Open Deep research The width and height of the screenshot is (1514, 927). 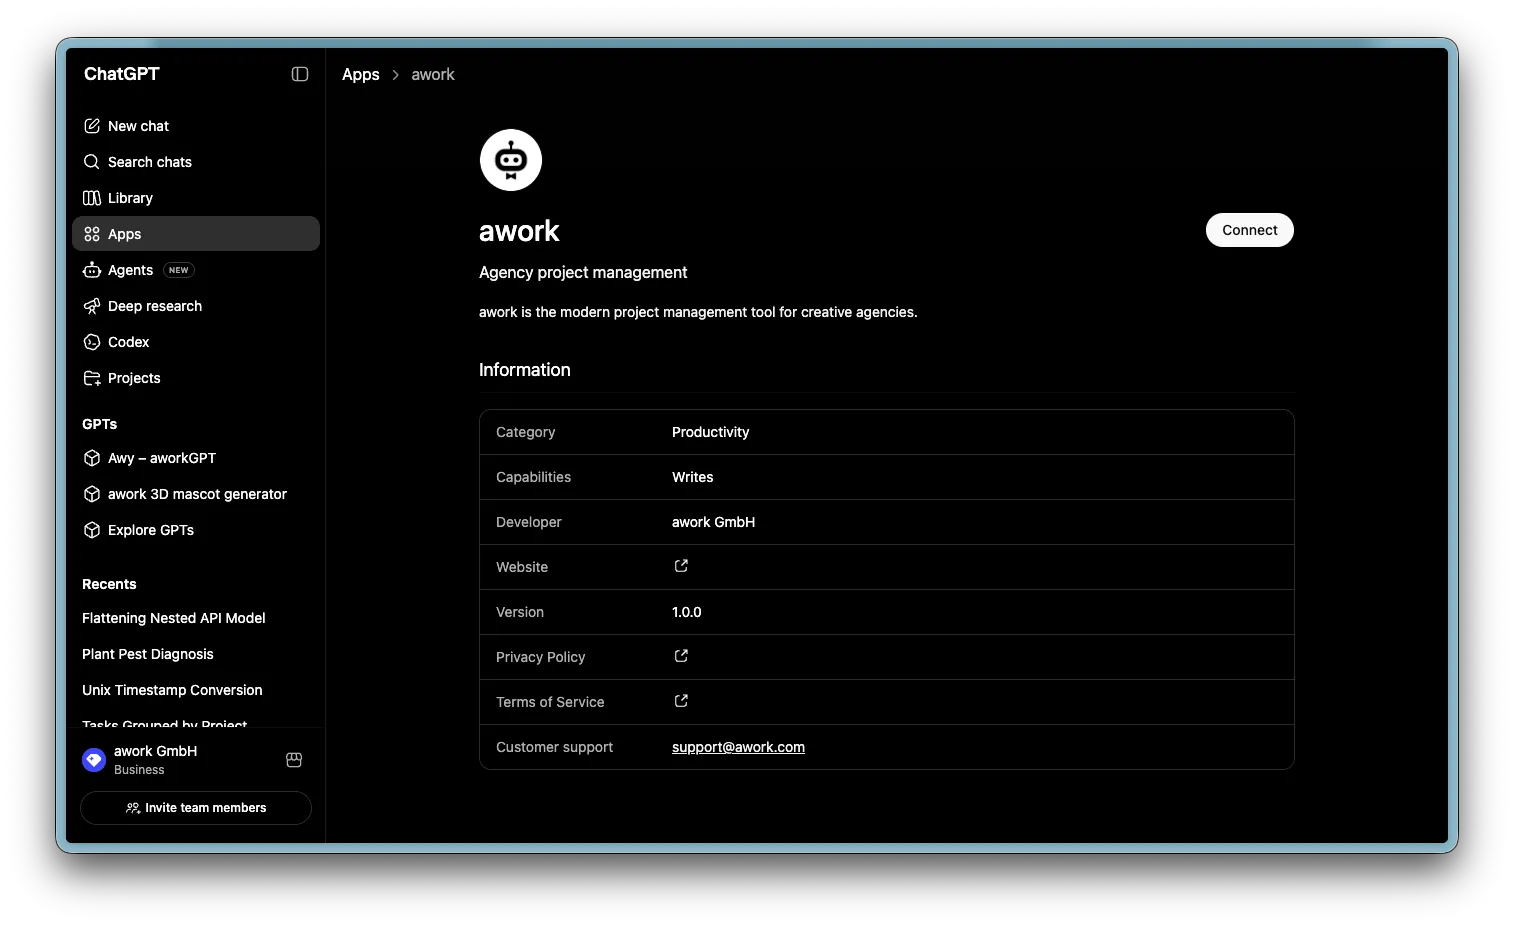pos(196,306)
